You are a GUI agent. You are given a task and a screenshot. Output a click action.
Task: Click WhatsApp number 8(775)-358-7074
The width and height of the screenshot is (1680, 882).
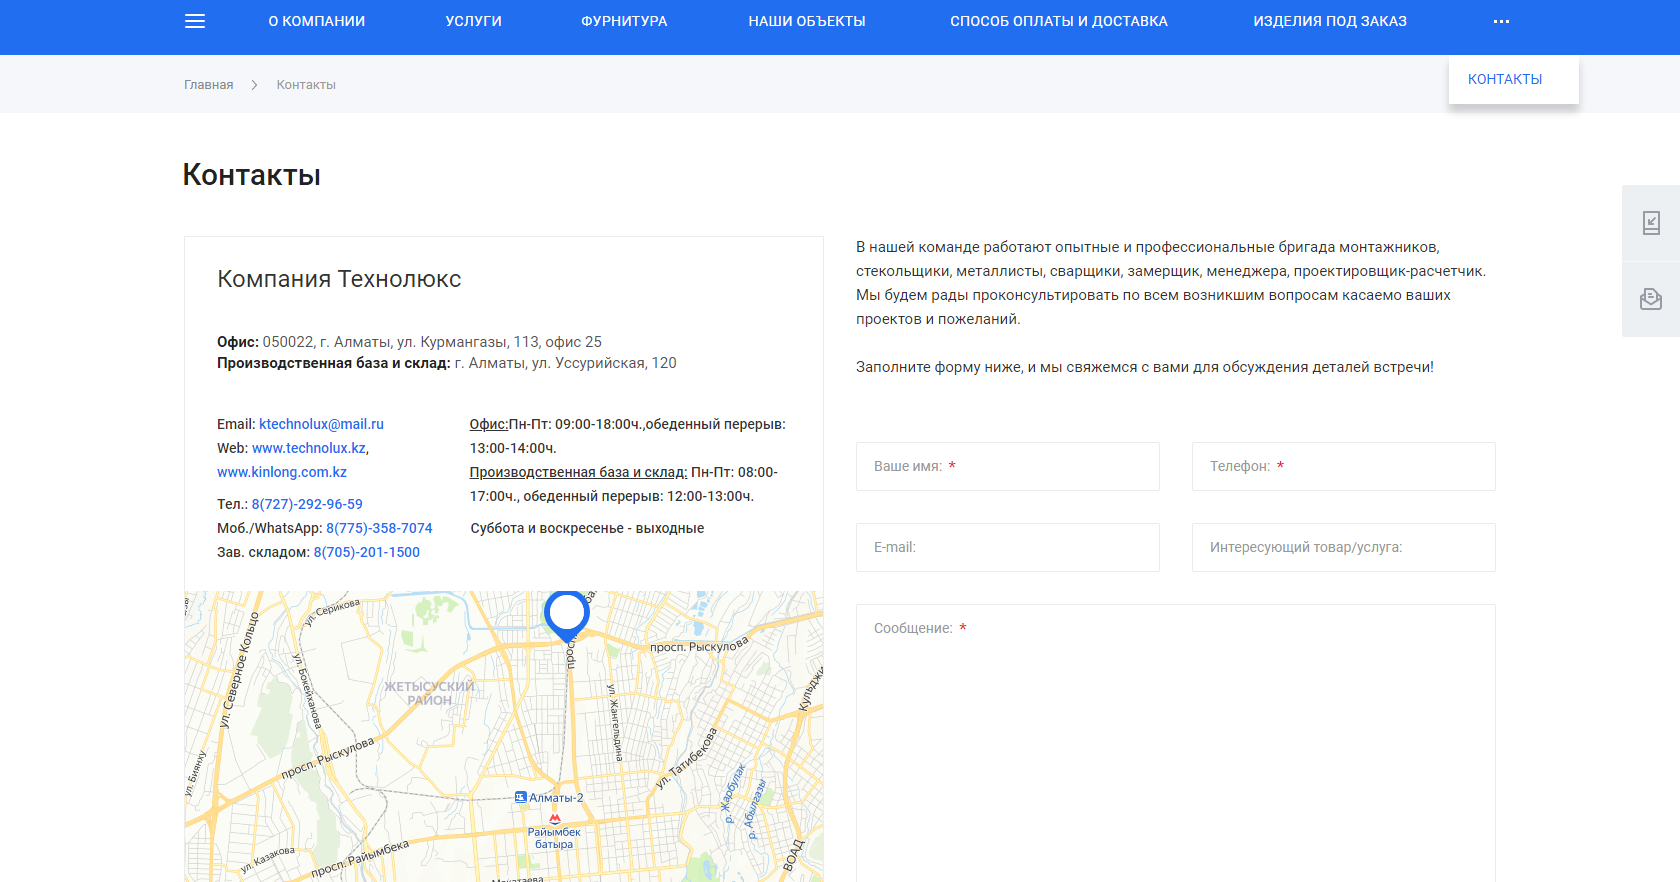379,528
